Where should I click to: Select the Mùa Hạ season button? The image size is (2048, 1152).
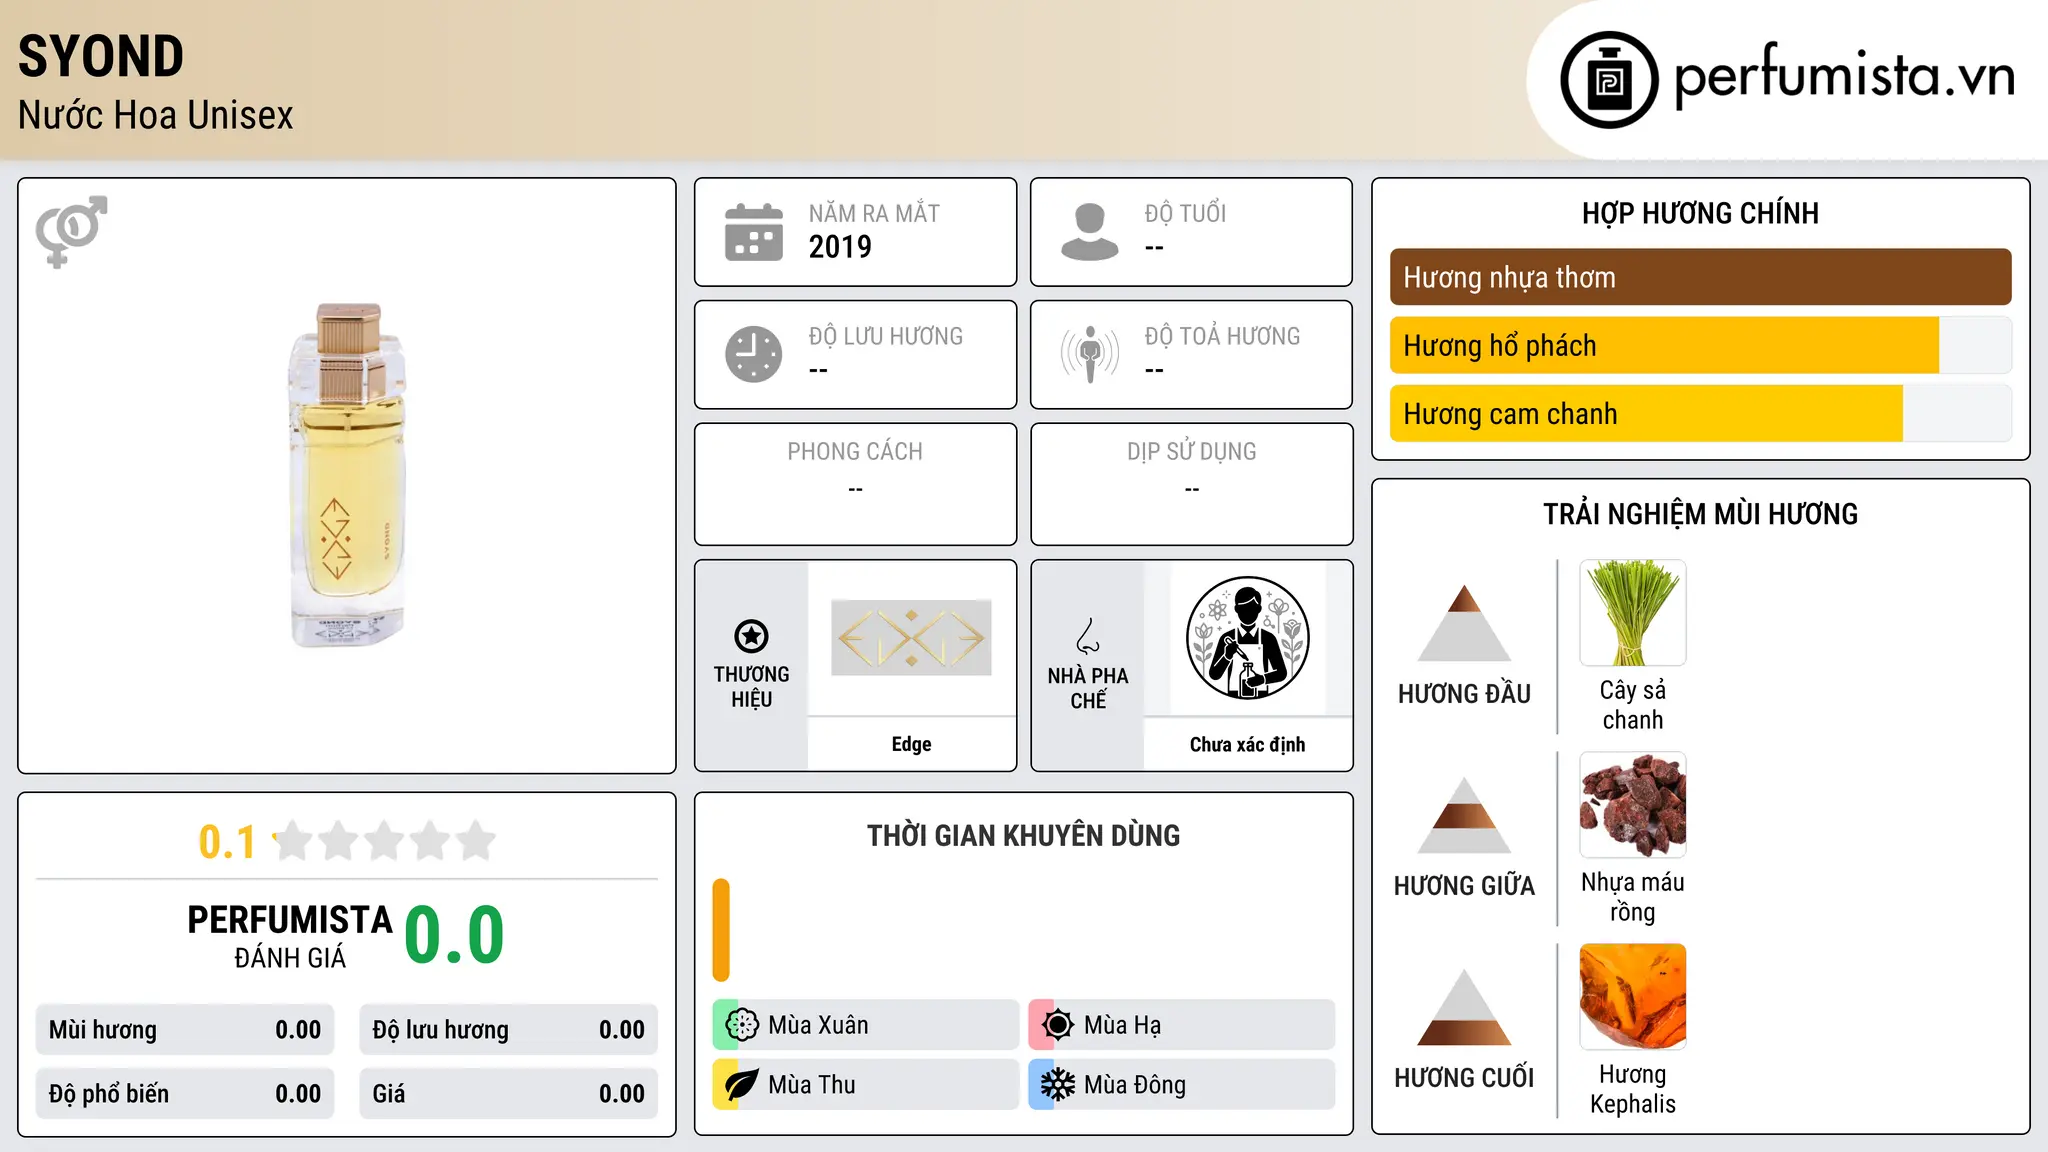(x=1181, y=1024)
